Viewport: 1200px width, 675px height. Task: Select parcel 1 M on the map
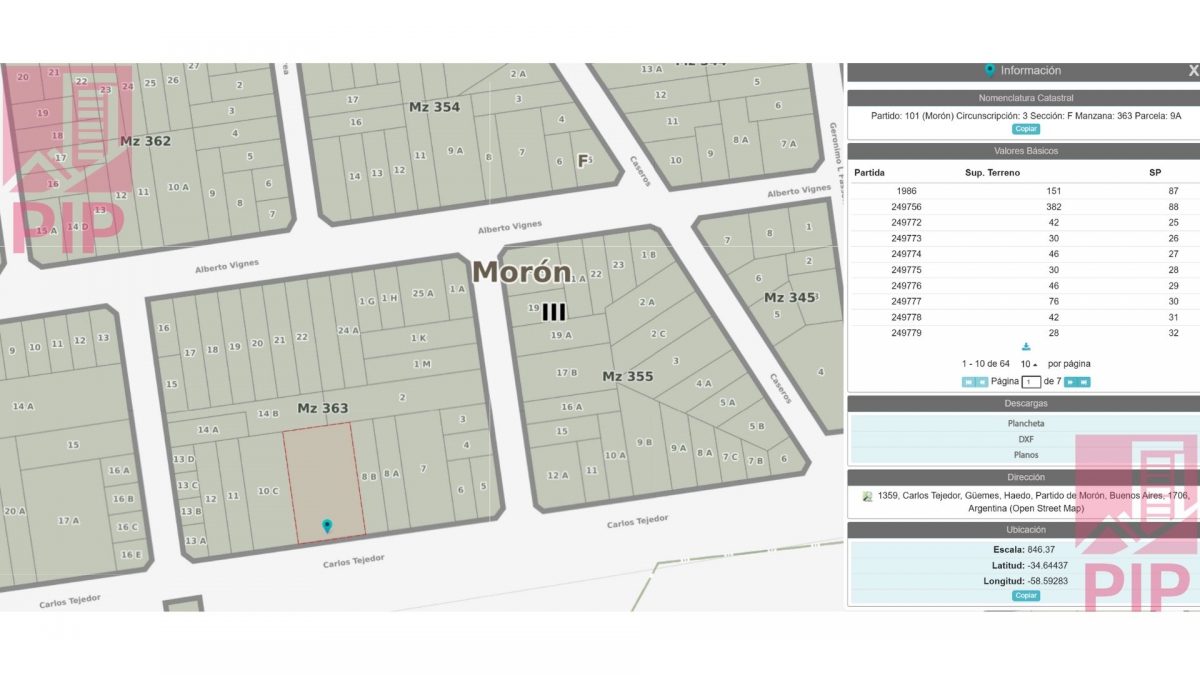(x=422, y=364)
